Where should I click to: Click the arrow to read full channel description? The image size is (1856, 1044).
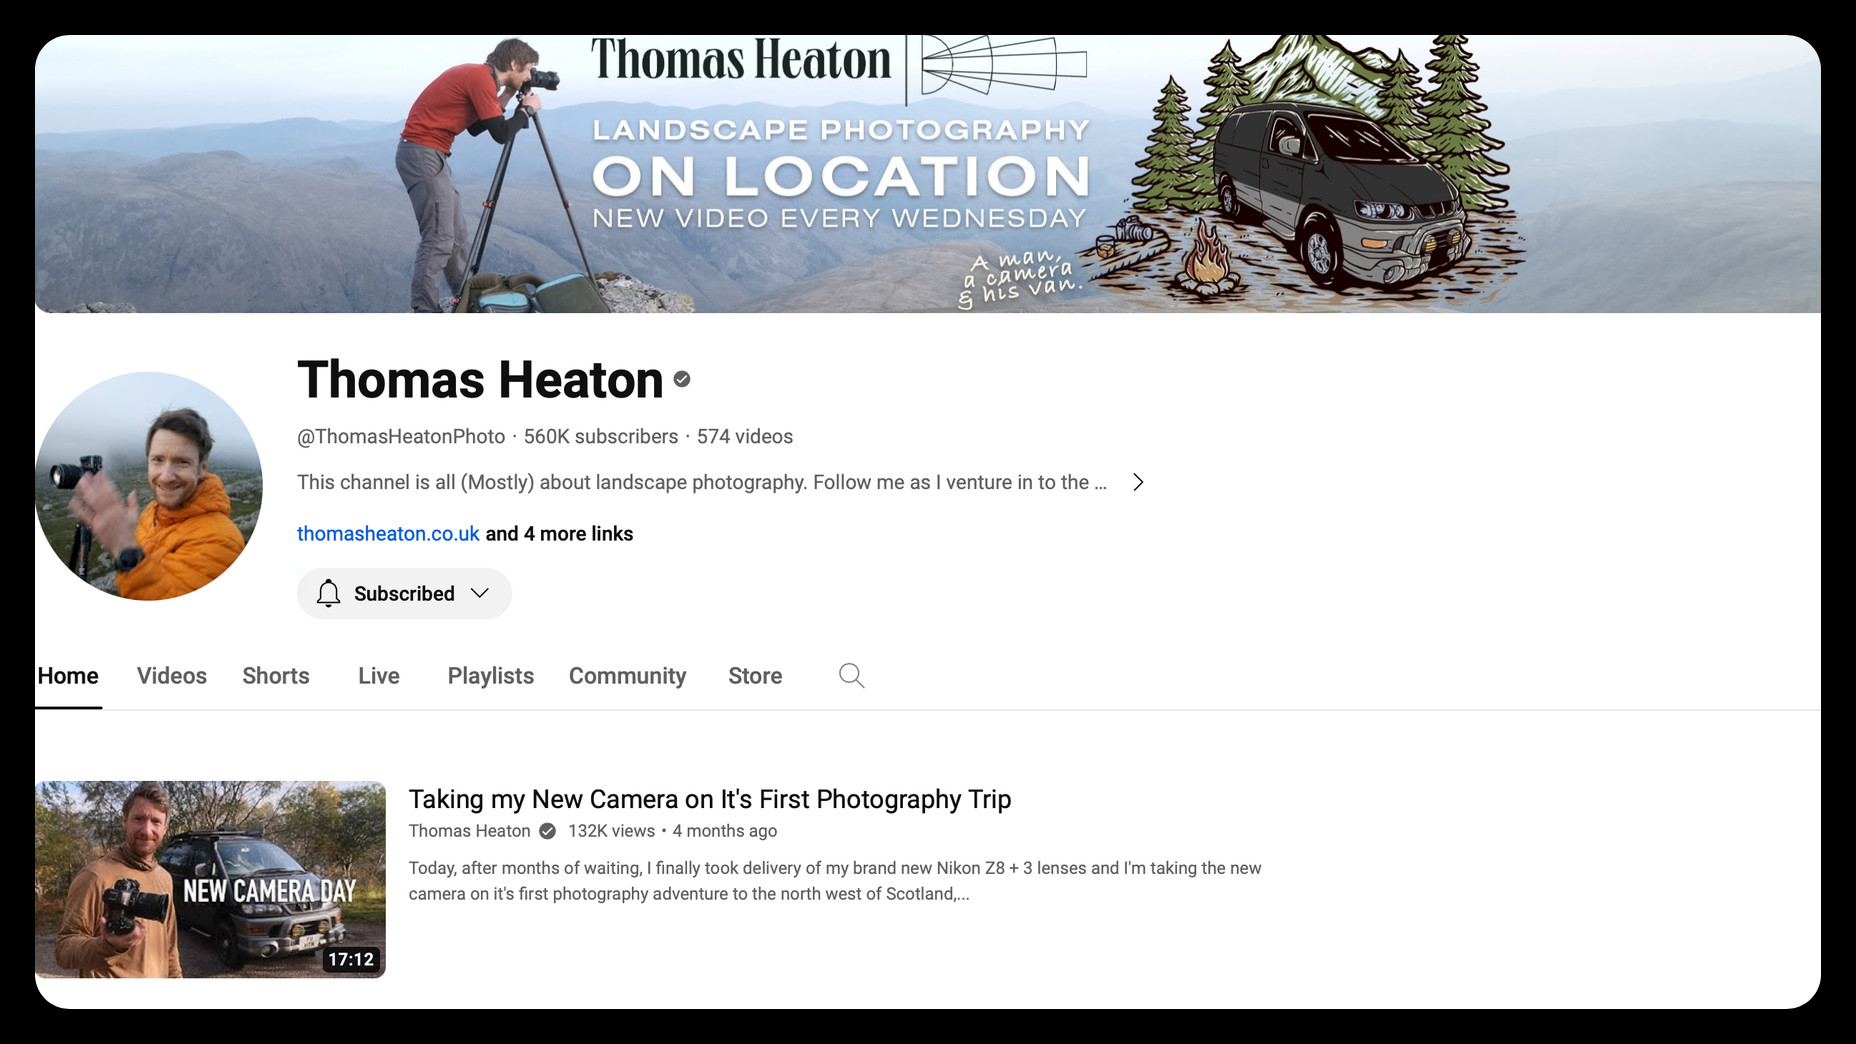point(1138,482)
